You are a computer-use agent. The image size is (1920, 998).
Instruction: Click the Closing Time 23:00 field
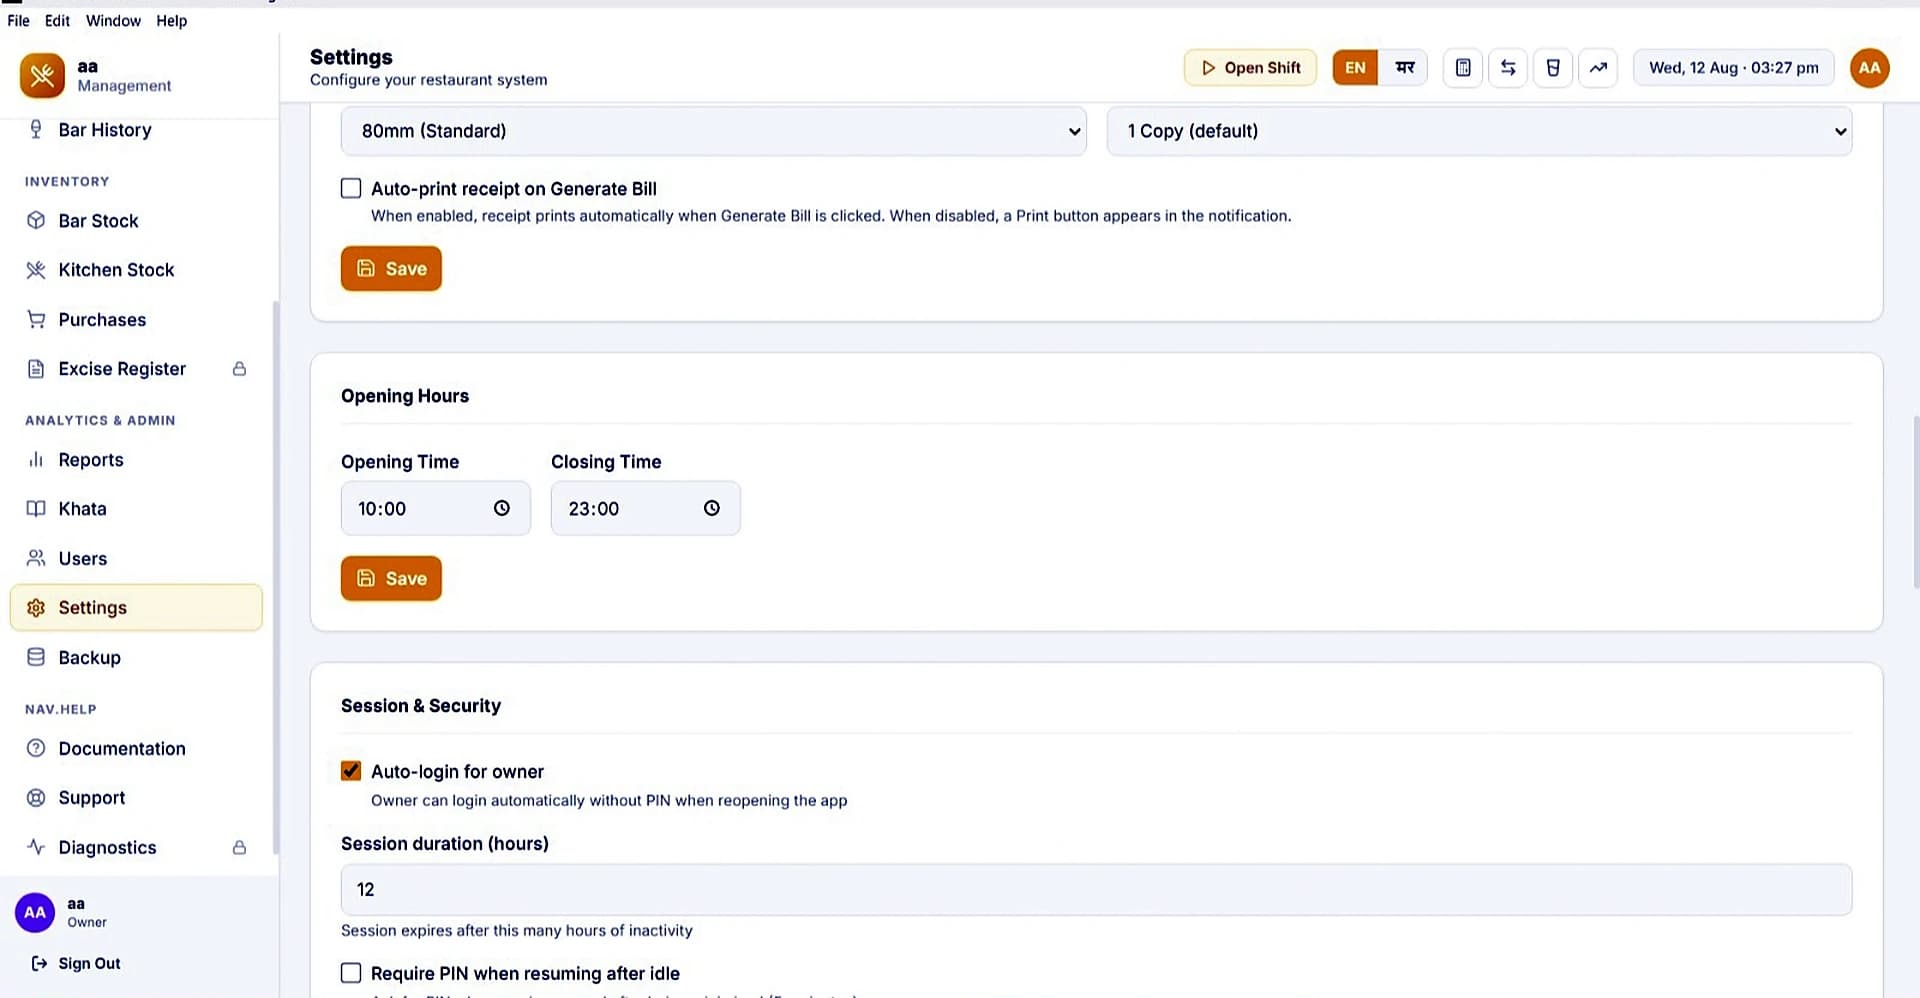[x=646, y=508]
